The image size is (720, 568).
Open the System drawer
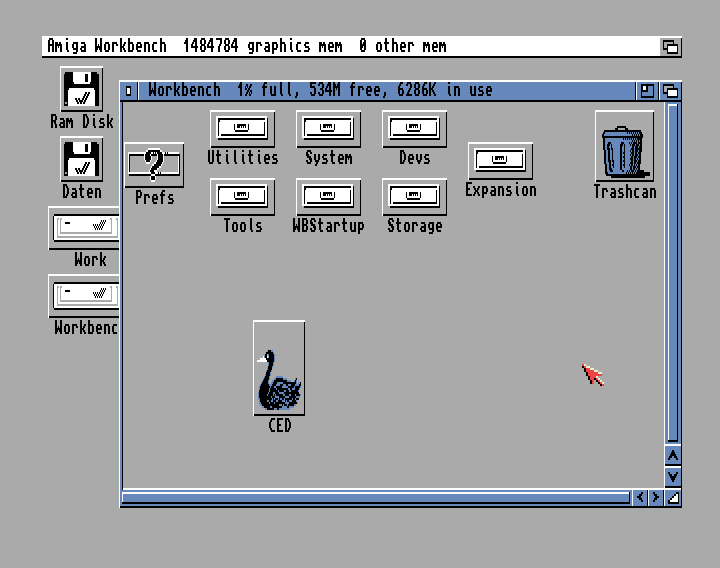click(x=328, y=129)
